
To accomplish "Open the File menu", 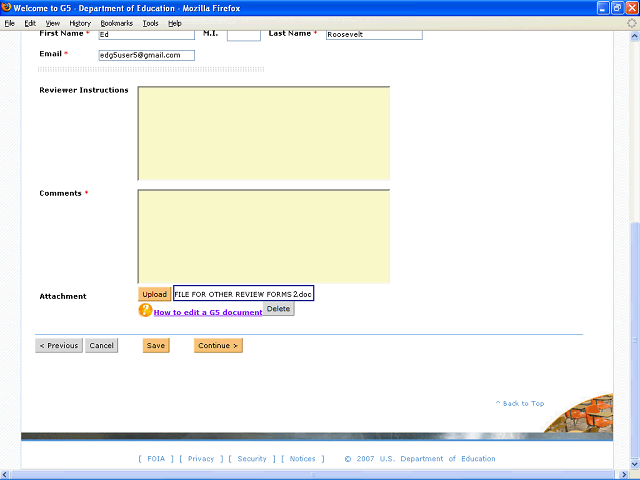I will click(x=9, y=23).
